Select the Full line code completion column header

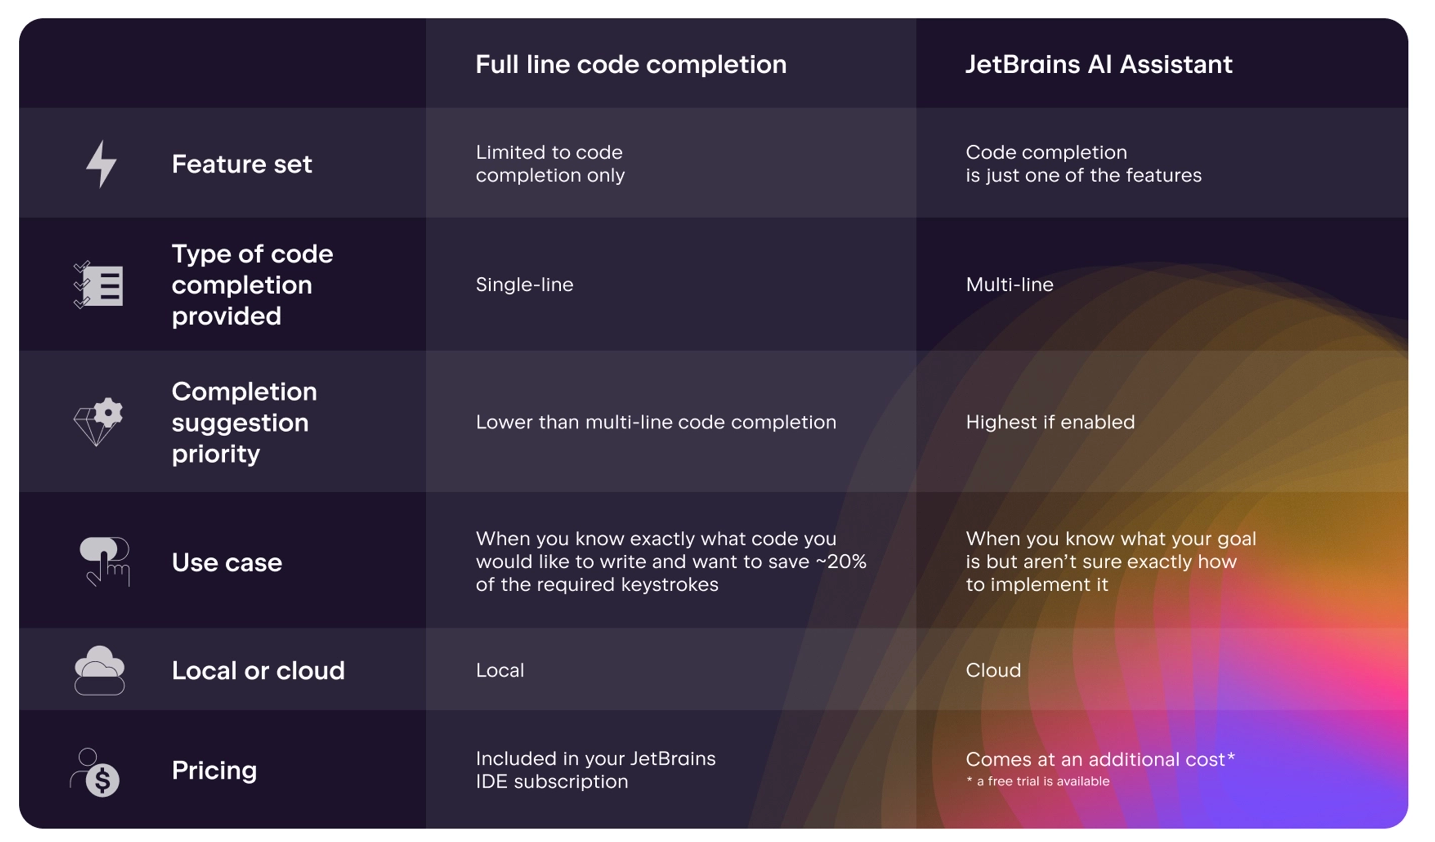[x=630, y=65]
